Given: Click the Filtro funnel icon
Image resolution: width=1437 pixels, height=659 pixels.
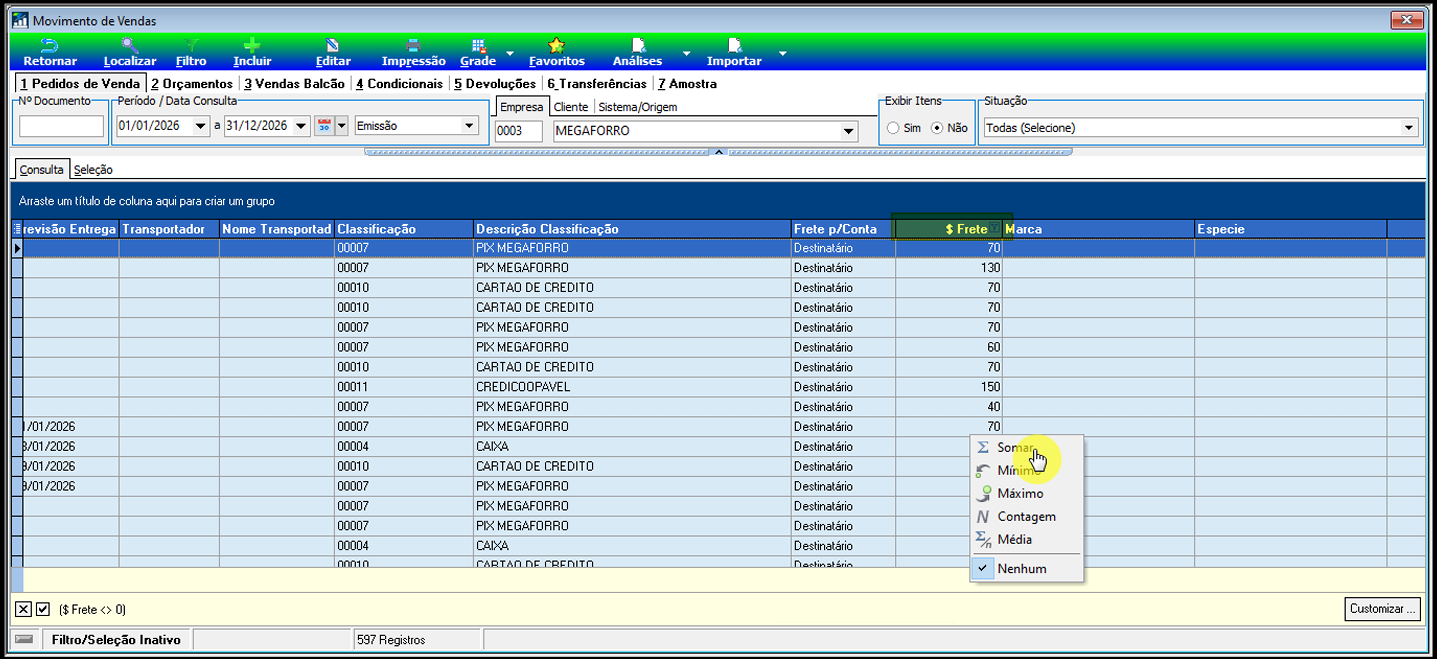Looking at the screenshot, I should click(191, 45).
